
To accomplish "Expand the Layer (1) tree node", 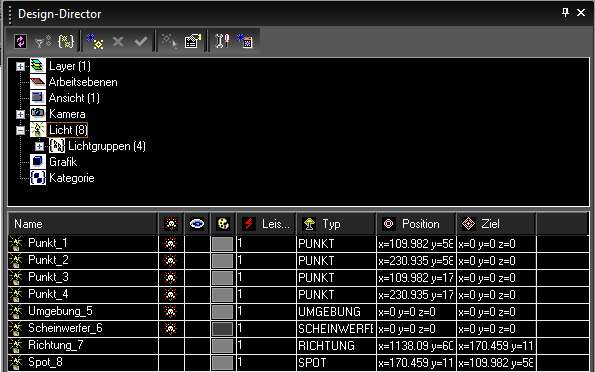I will pos(20,67).
